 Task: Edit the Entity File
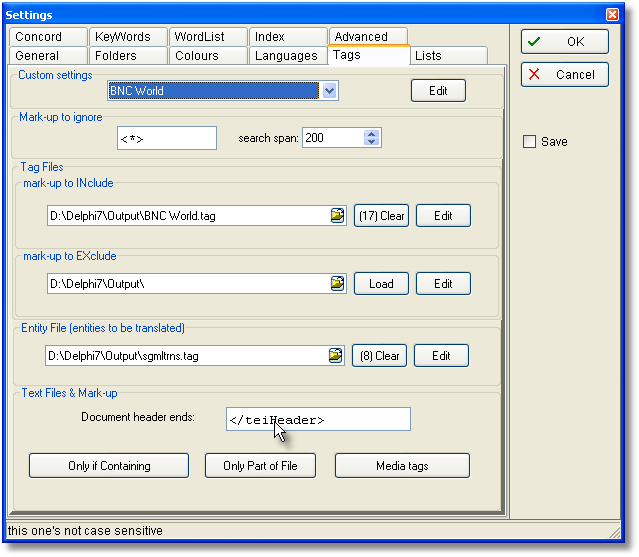pos(441,355)
